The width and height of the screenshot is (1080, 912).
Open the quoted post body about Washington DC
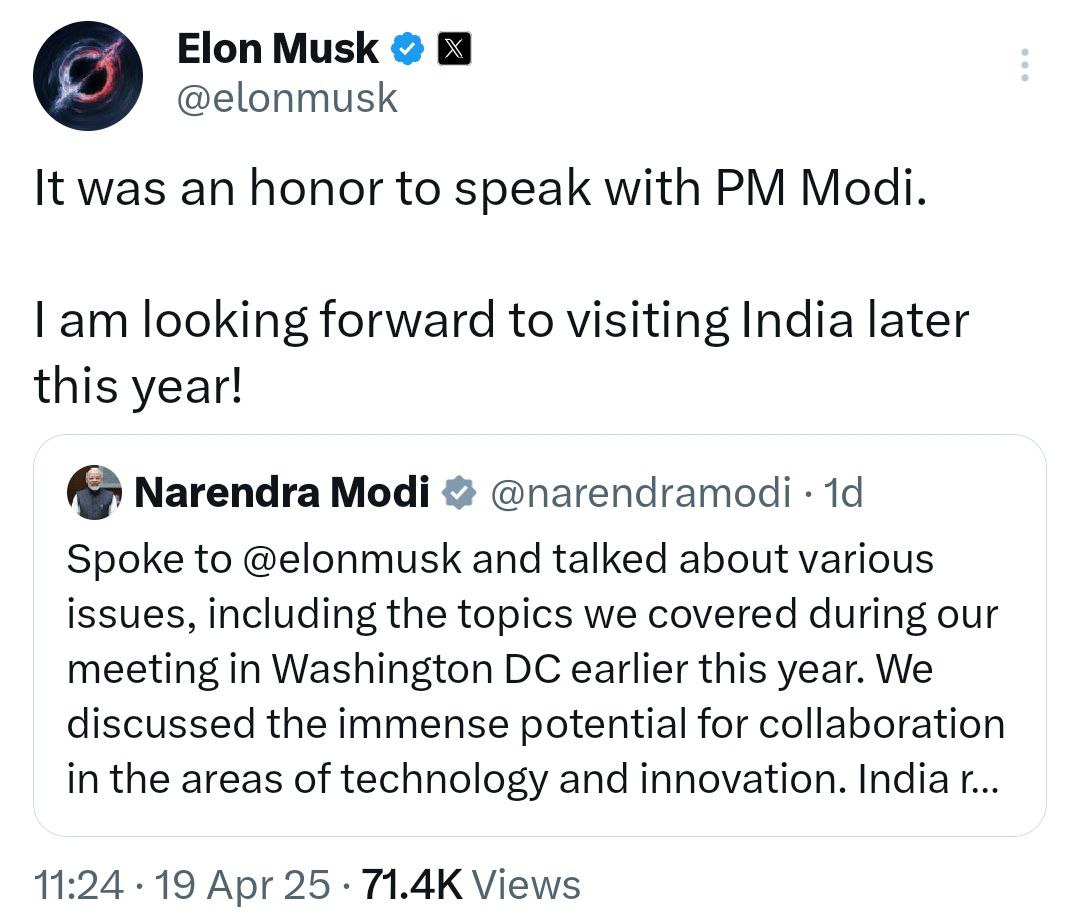tap(500, 670)
